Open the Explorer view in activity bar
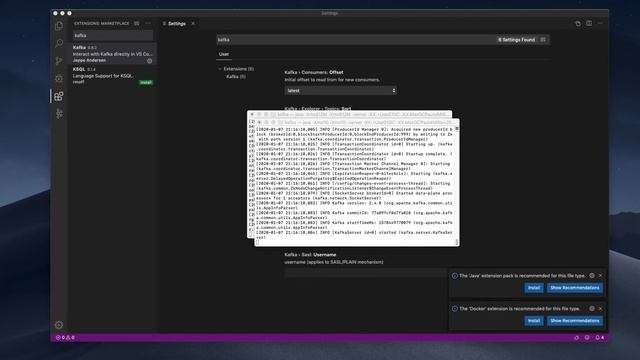 (59, 26)
